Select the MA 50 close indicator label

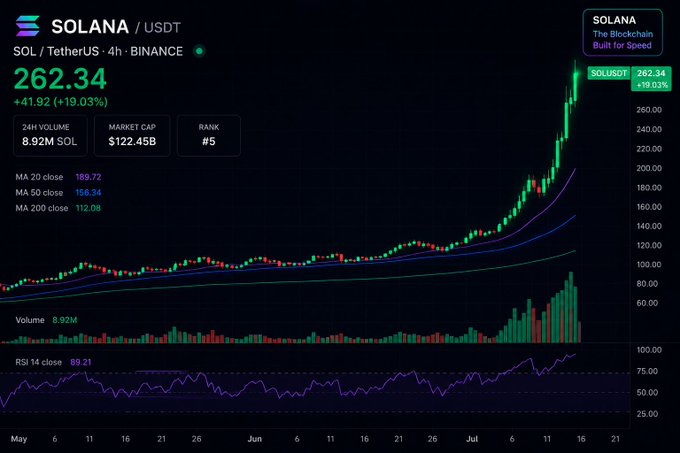(x=39, y=192)
